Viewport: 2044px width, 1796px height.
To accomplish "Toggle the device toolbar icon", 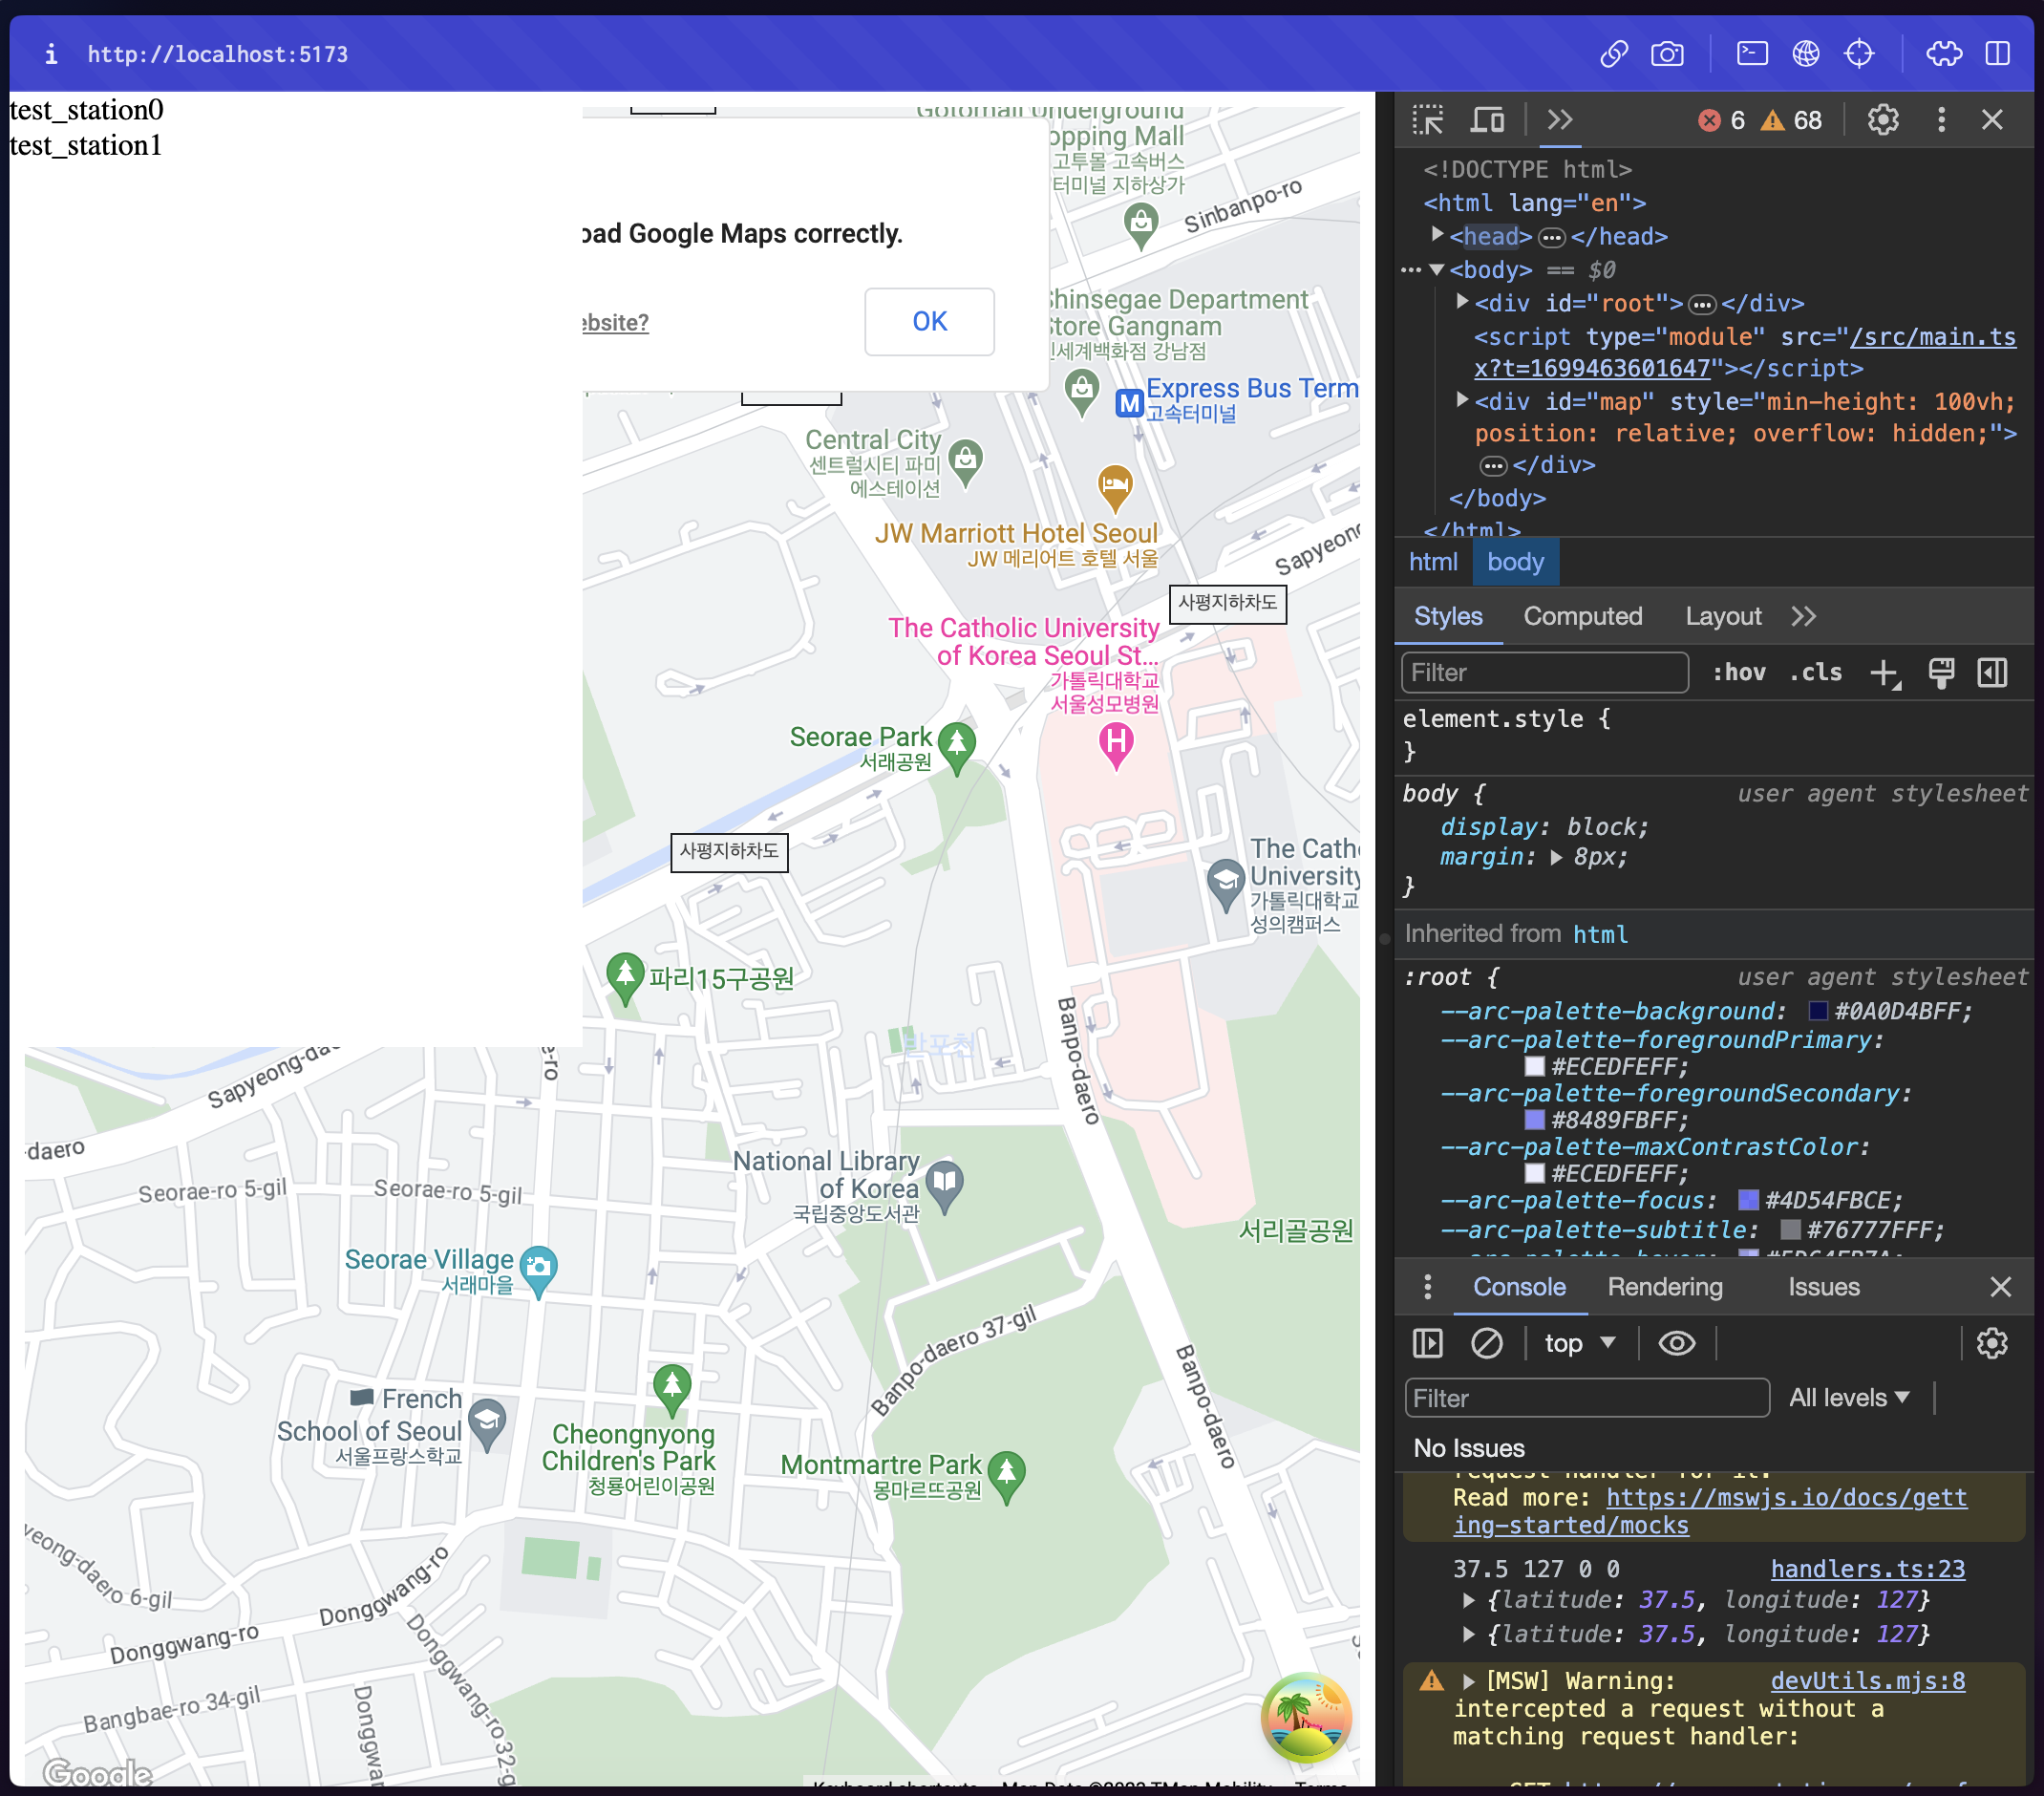I will tap(1487, 120).
